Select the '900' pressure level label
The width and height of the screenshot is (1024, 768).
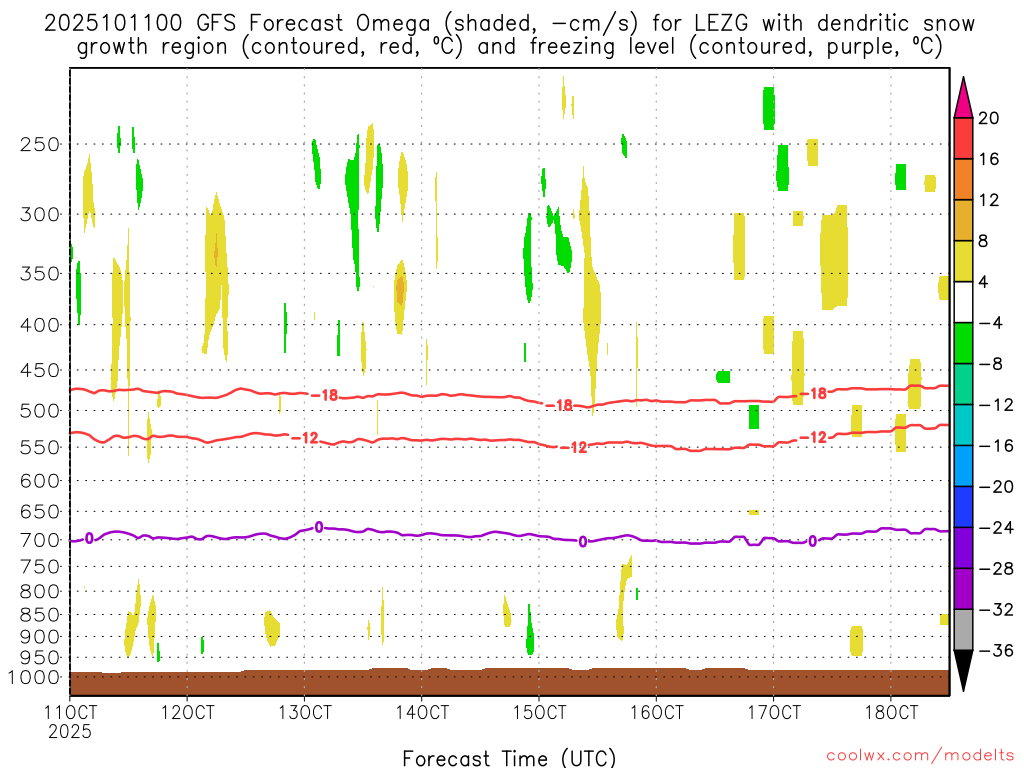coord(40,637)
